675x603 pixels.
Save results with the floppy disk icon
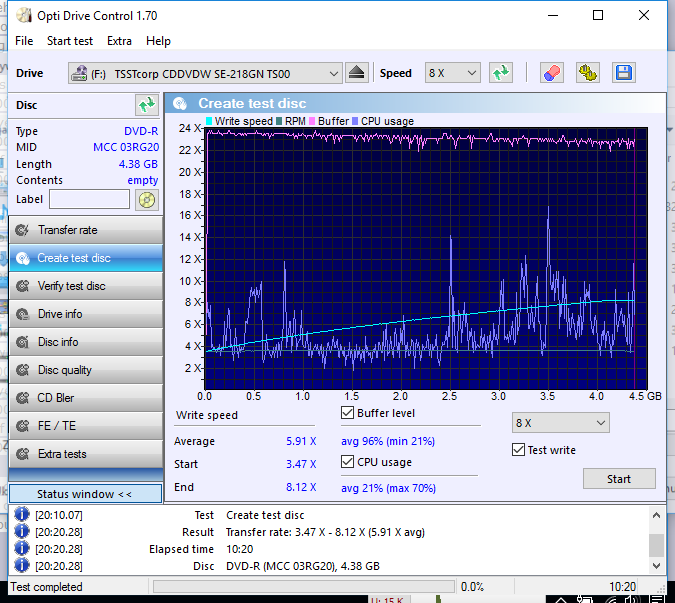tap(624, 73)
